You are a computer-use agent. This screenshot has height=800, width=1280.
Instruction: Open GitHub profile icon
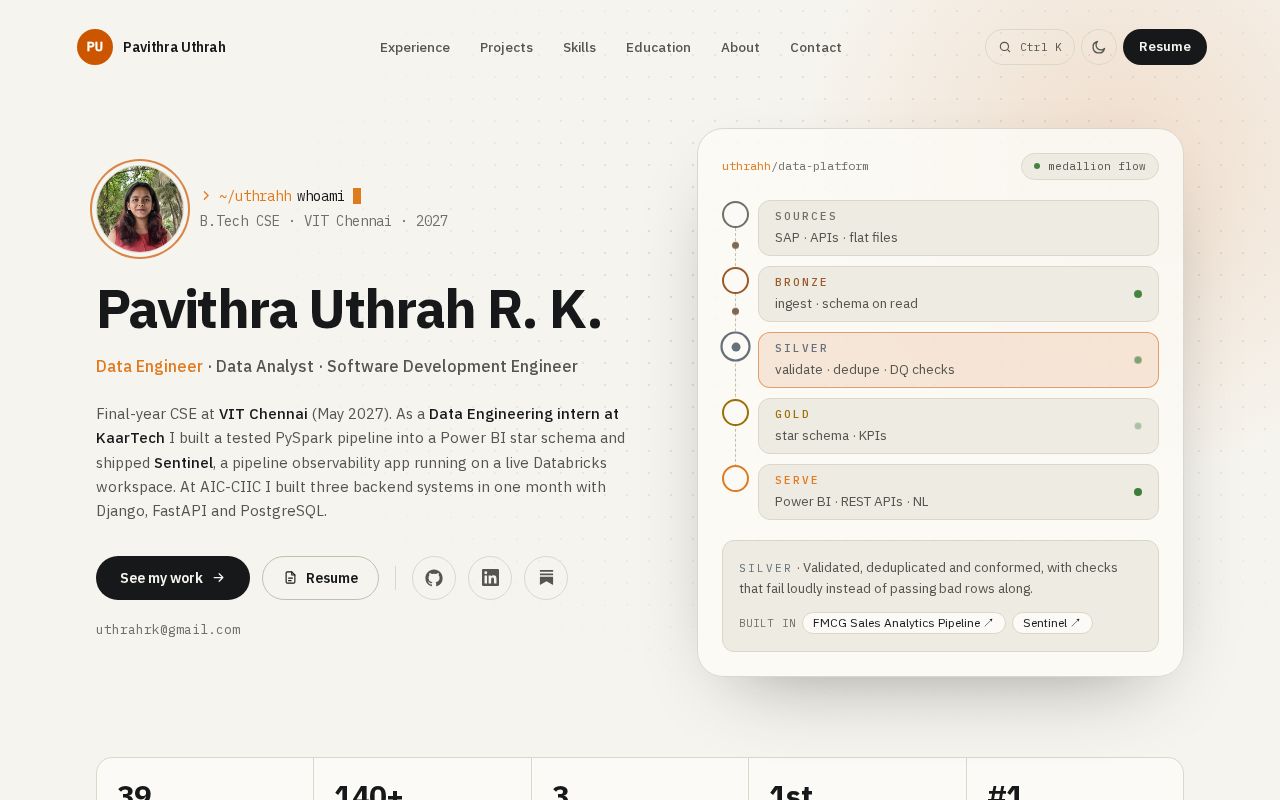[x=434, y=578]
